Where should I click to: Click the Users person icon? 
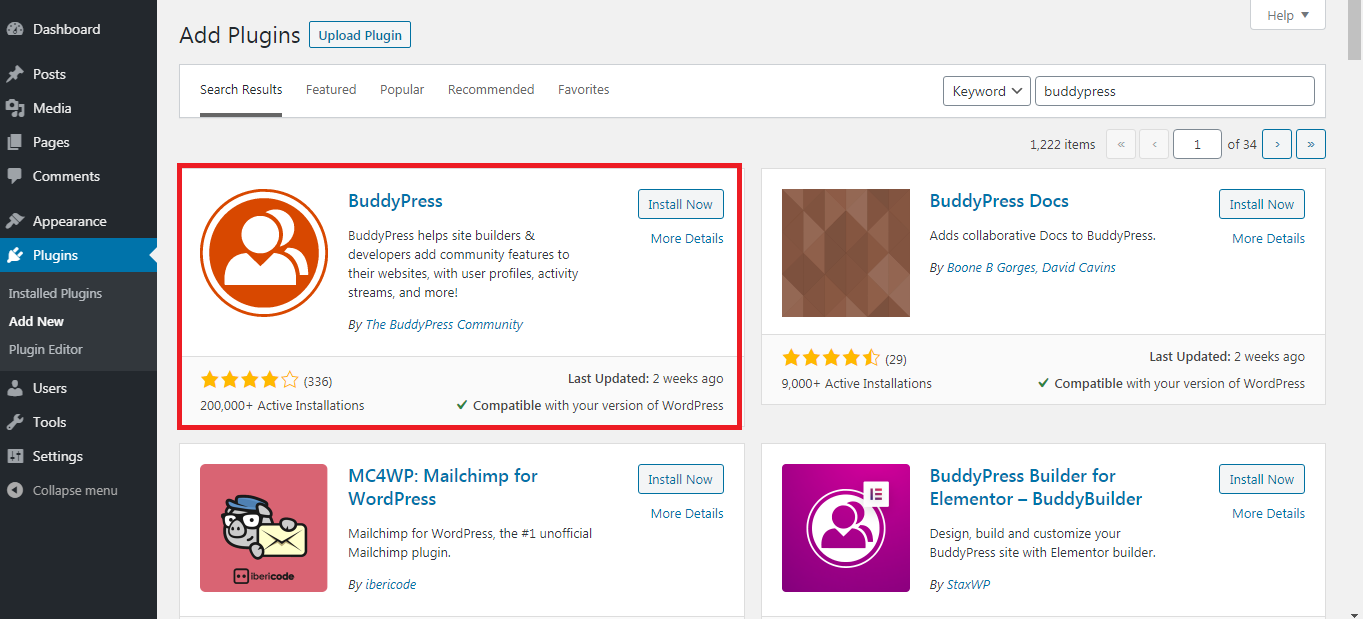pos(15,388)
